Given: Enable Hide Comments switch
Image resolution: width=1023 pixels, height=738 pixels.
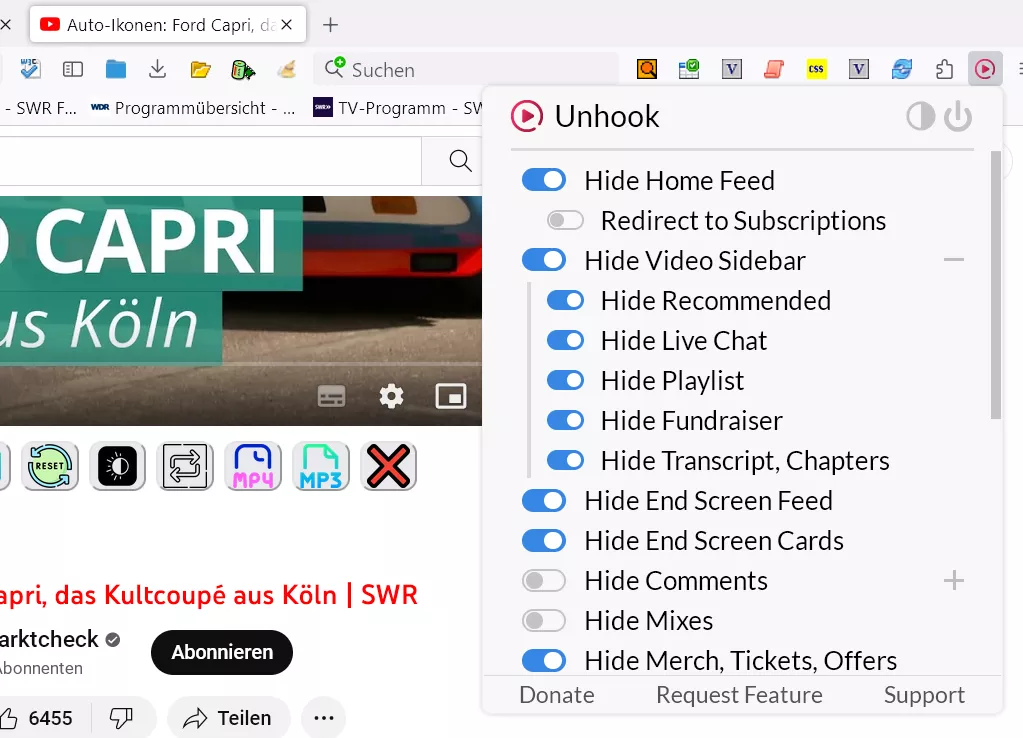Looking at the screenshot, I should click(543, 580).
